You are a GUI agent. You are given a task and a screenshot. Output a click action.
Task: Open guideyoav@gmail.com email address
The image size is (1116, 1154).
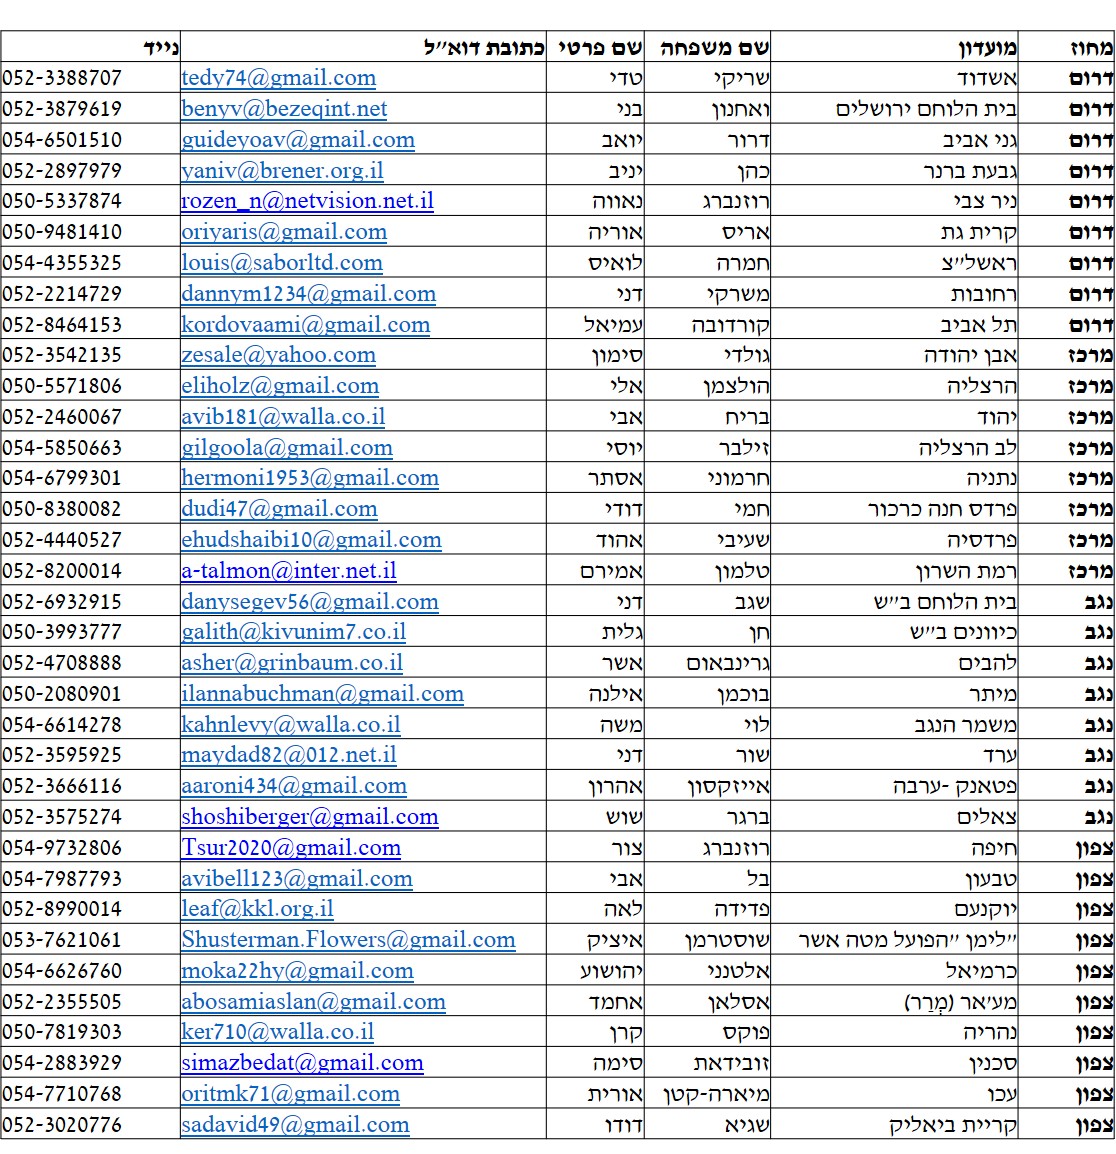click(297, 140)
